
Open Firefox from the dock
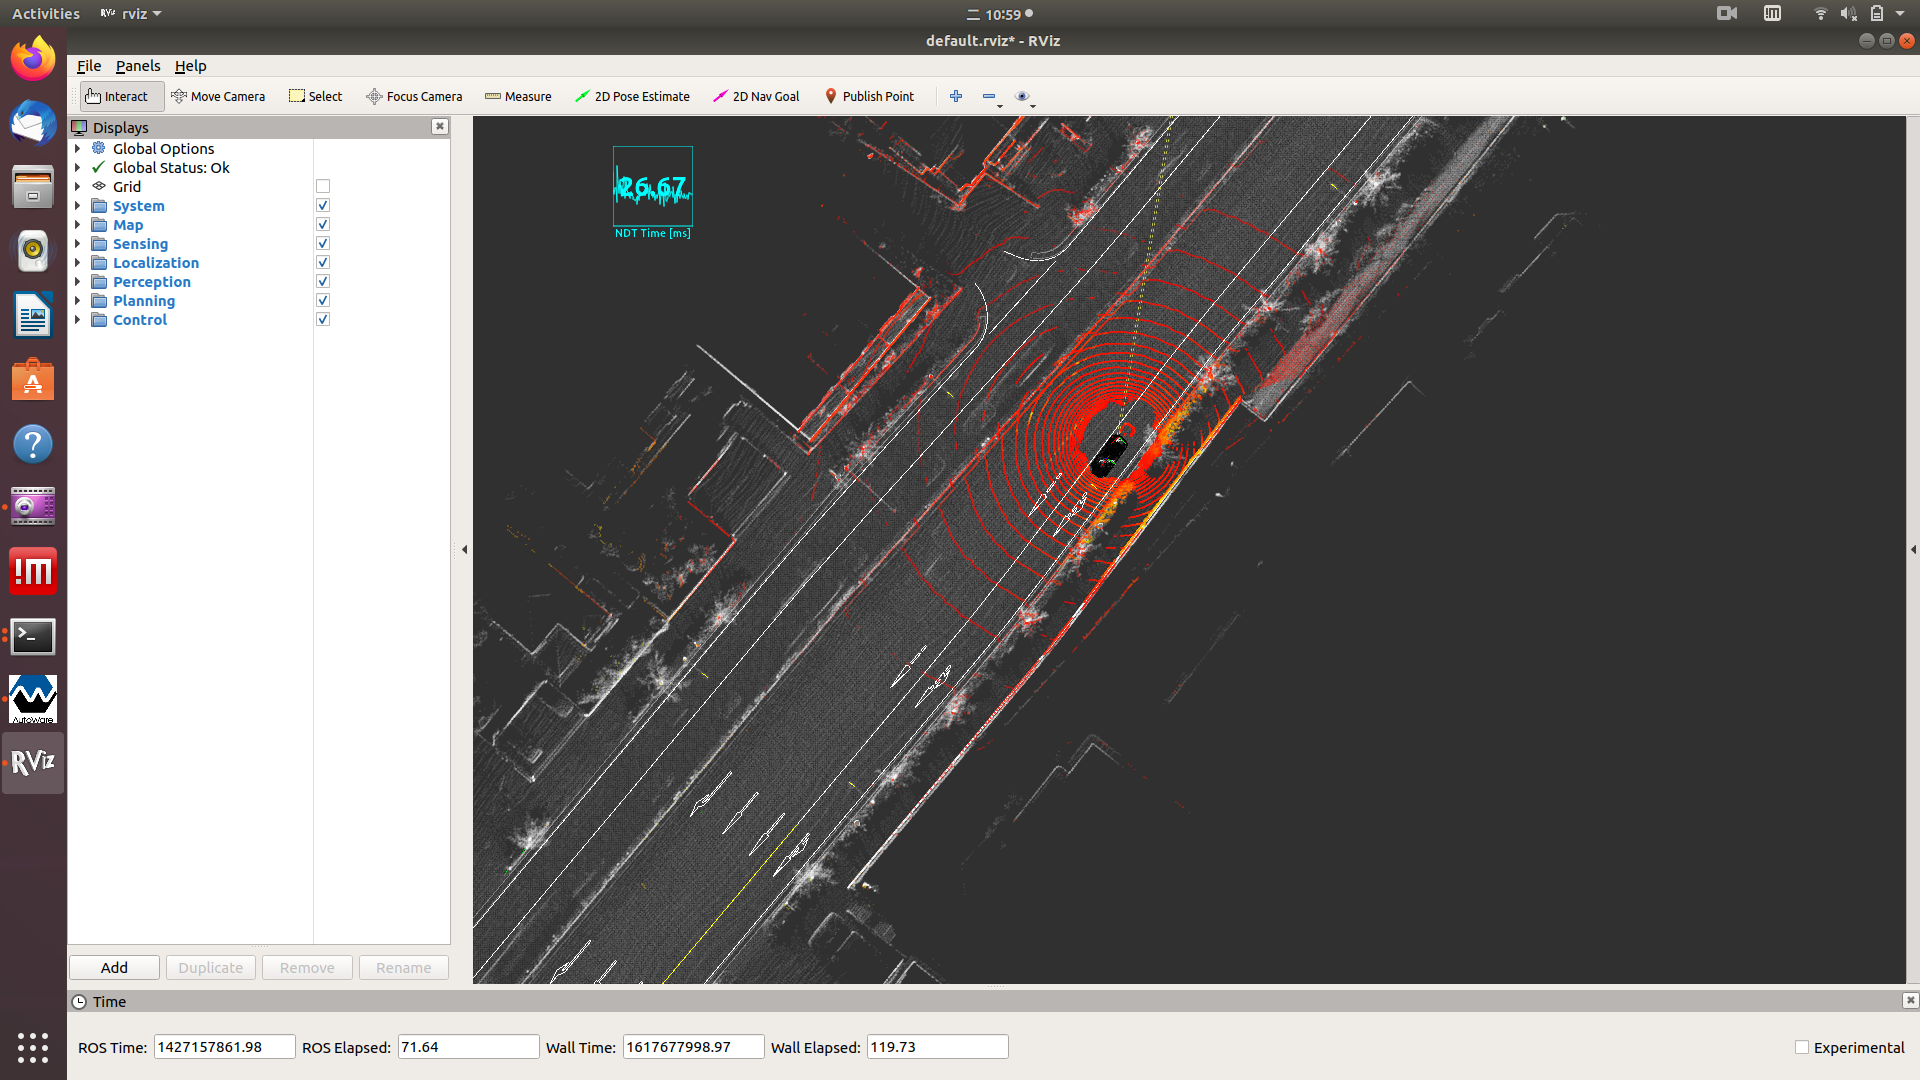tap(33, 59)
